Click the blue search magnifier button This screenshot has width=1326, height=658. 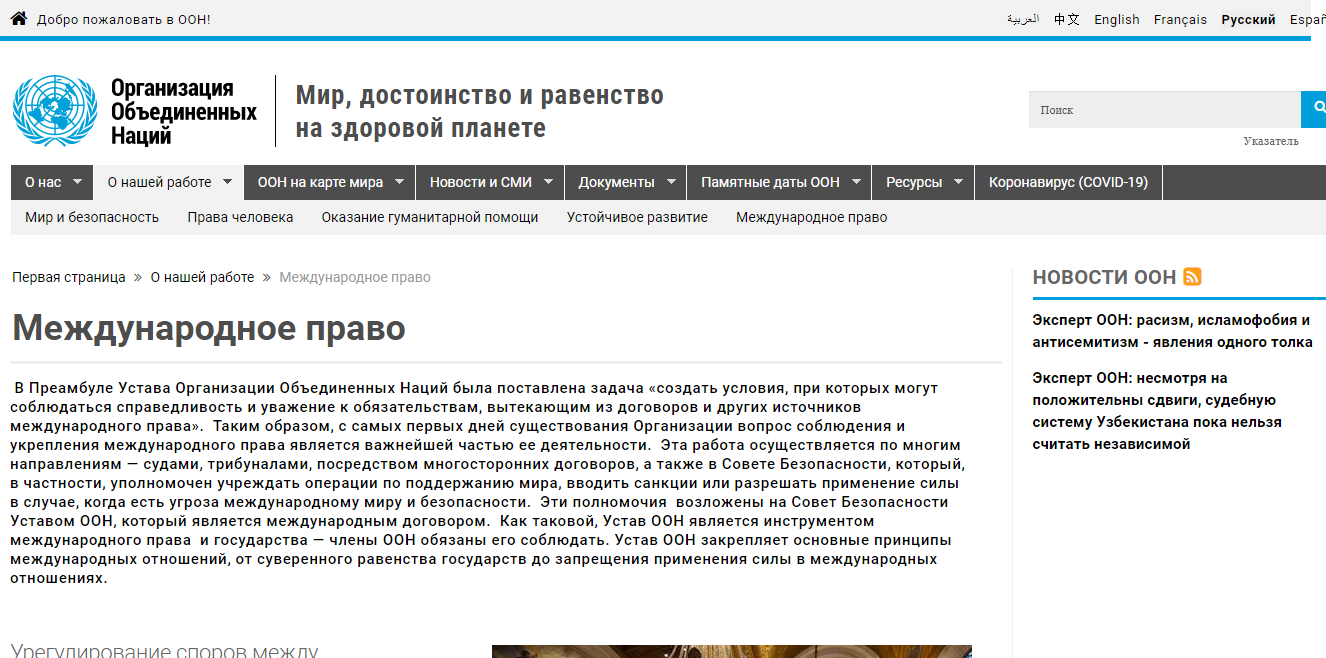pyautogui.click(x=1314, y=109)
